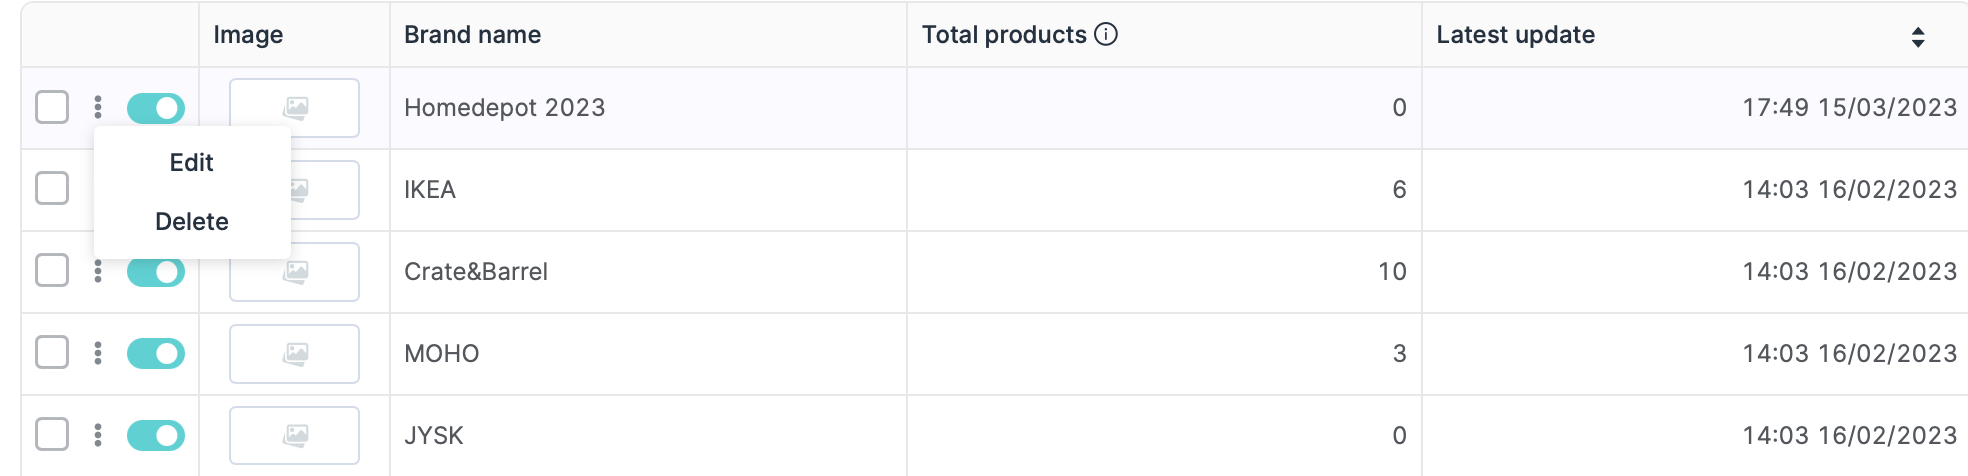This screenshot has width=1968, height=476.
Task: Click the IKEA brand name
Action: point(430,190)
